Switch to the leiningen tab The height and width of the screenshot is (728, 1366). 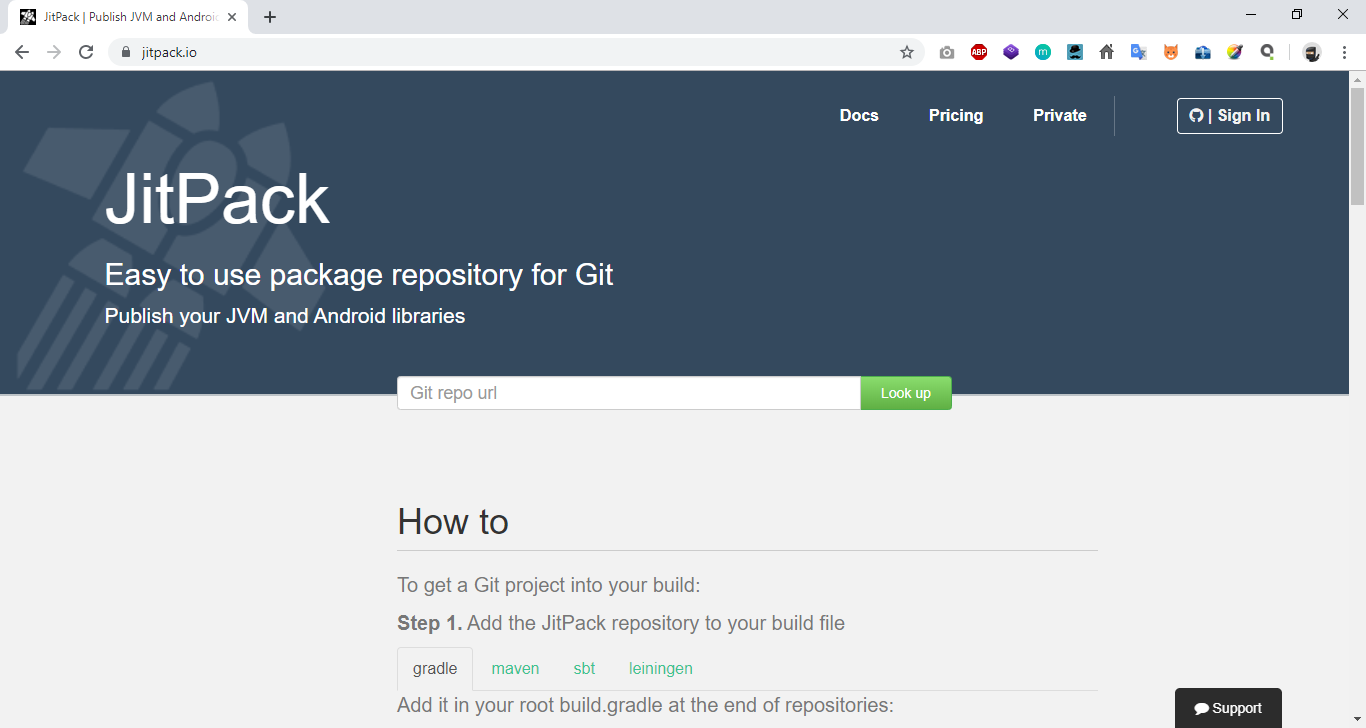point(660,668)
